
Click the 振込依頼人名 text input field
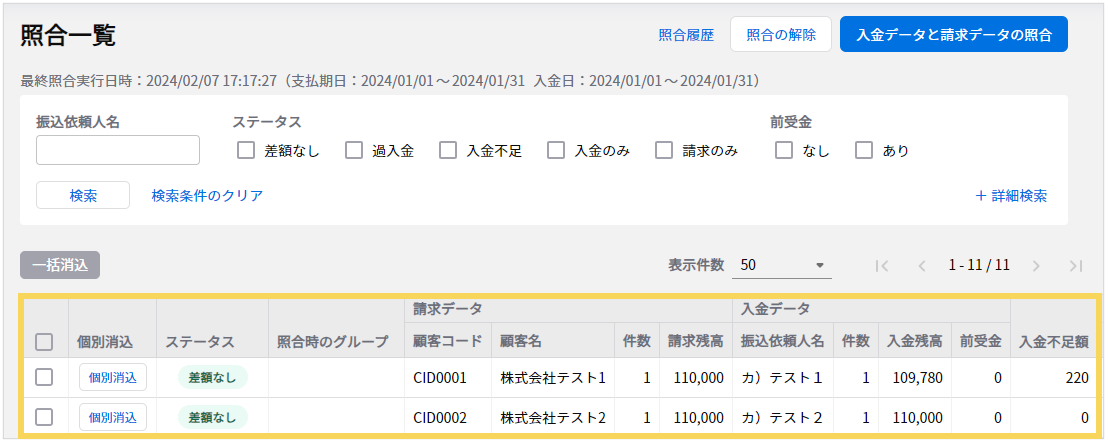click(118, 150)
